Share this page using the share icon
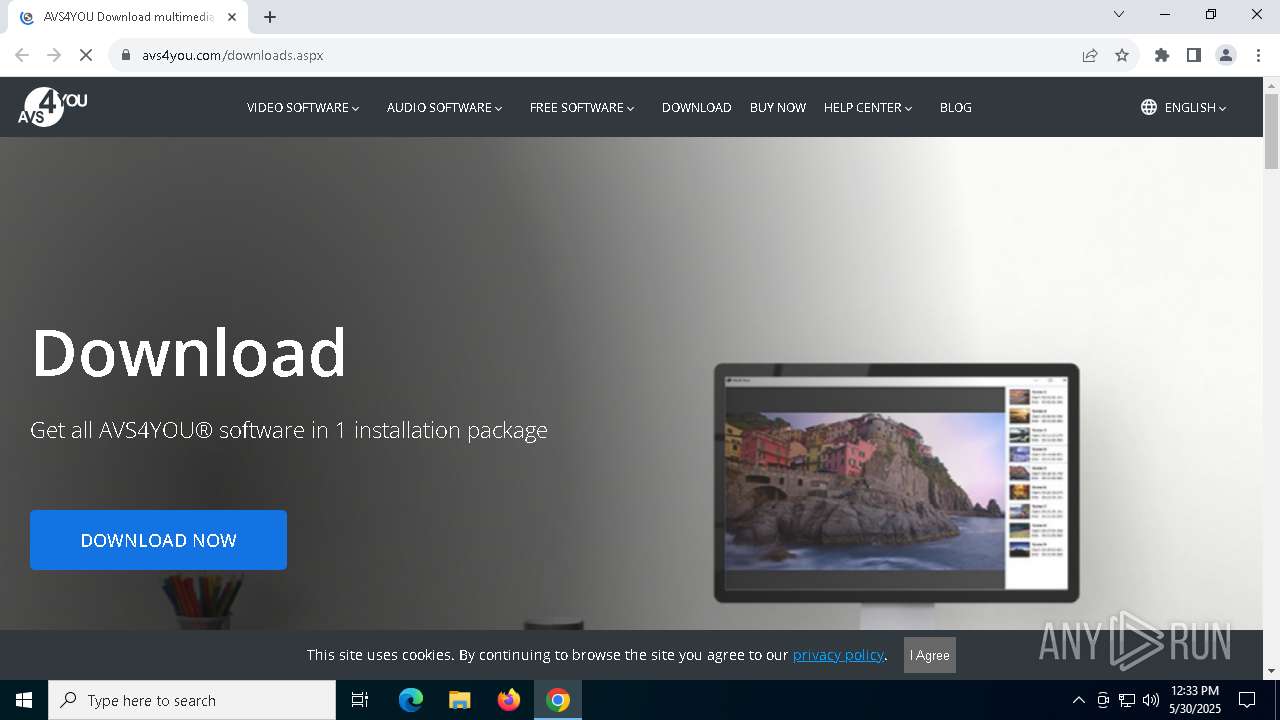 click(x=1090, y=55)
